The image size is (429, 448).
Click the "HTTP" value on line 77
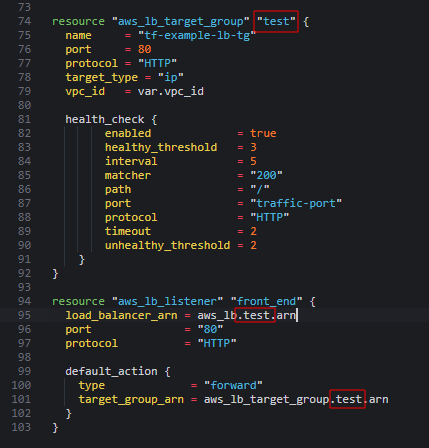pyautogui.click(x=157, y=63)
